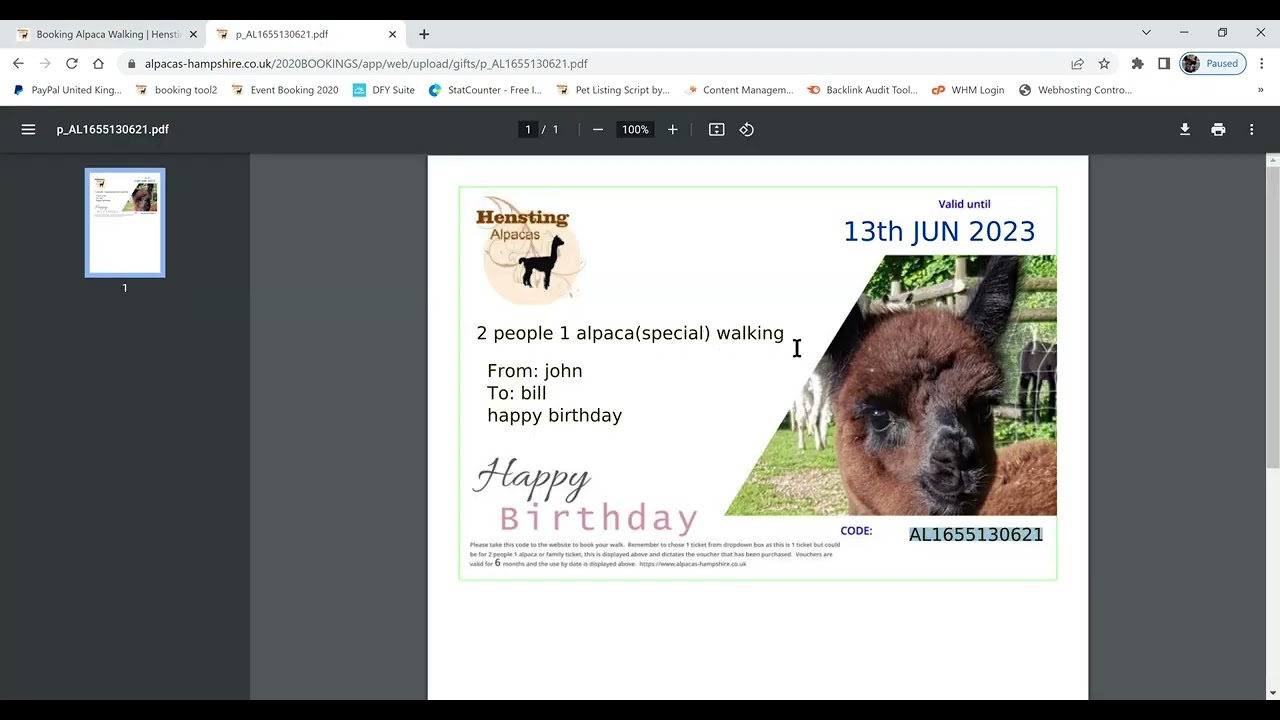Viewport: 1280px width, 720px height.
Task: Open the DFY Suite bookmark
Action: point(384,90)
